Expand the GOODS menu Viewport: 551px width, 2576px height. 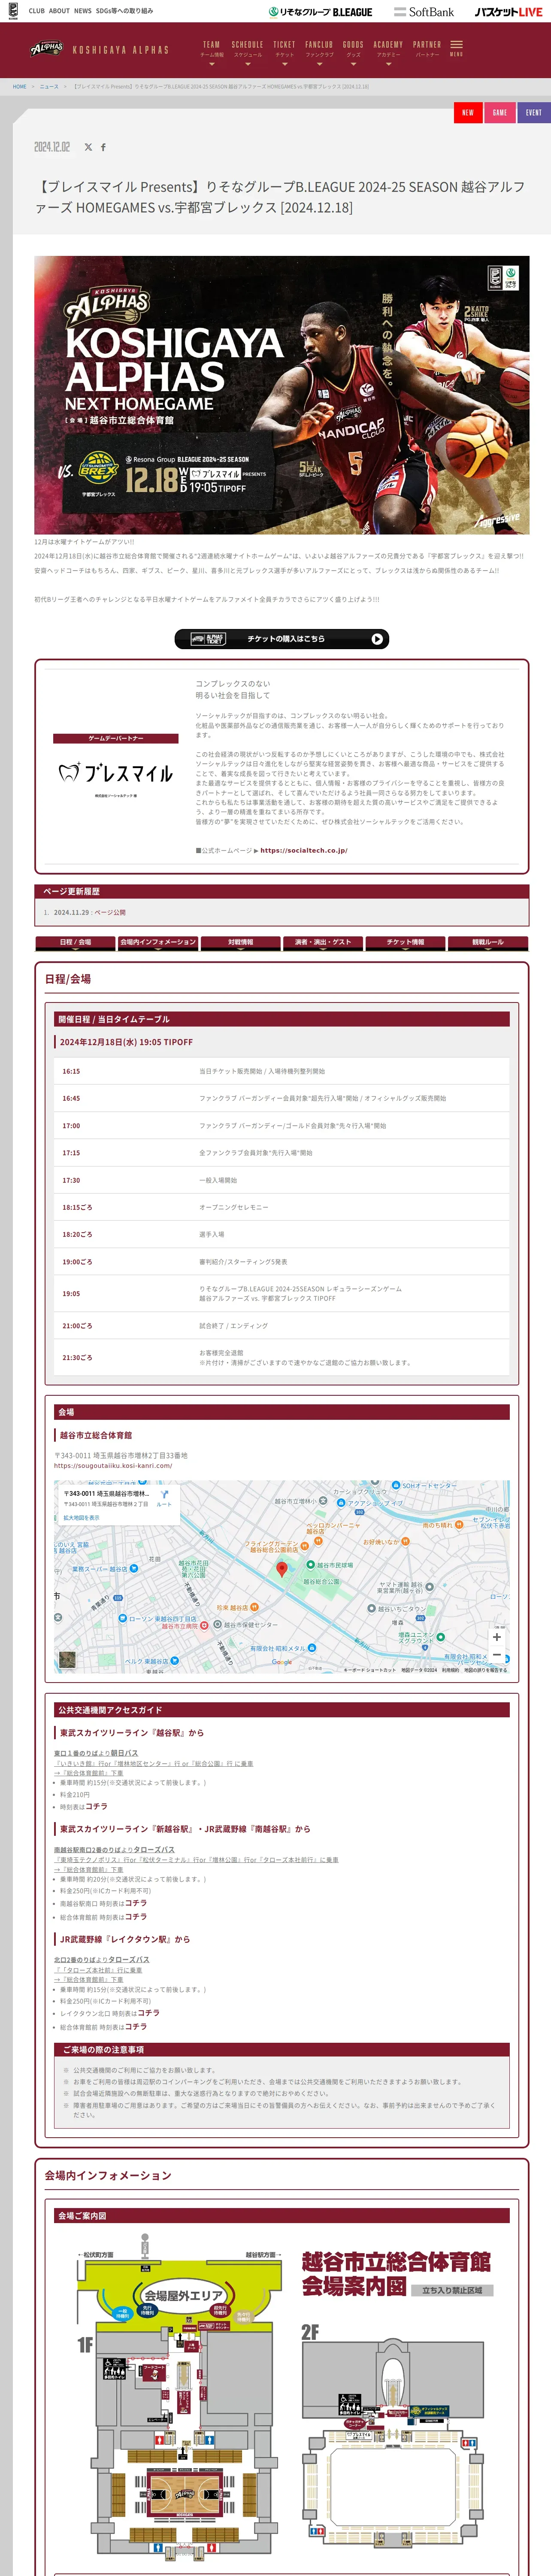pyautogui.click(x=353, y=52)
